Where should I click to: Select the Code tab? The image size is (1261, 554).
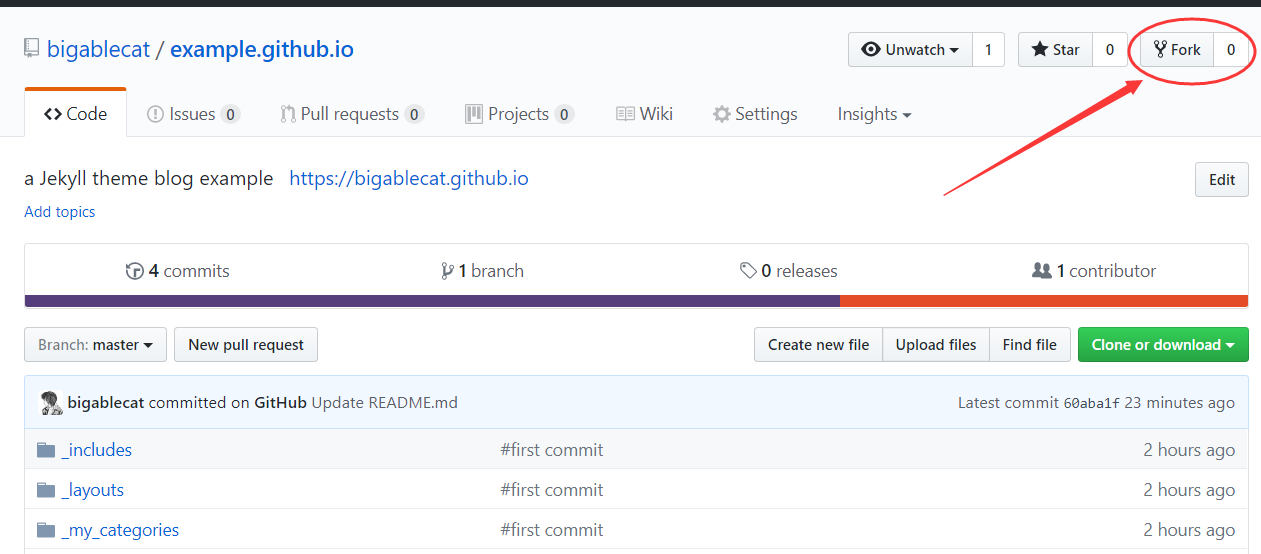(76, 114)
